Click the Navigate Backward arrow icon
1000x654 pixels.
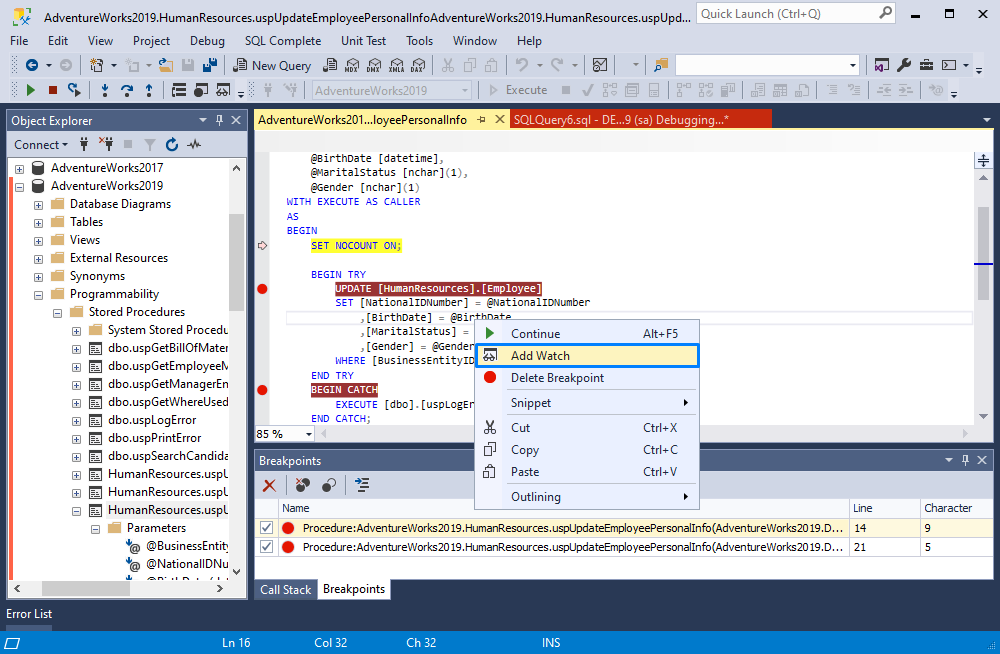tap(31, 65)
